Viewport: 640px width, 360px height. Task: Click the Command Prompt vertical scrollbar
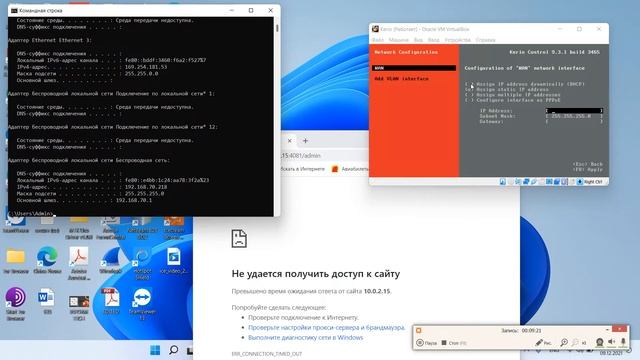pos(277,116)
